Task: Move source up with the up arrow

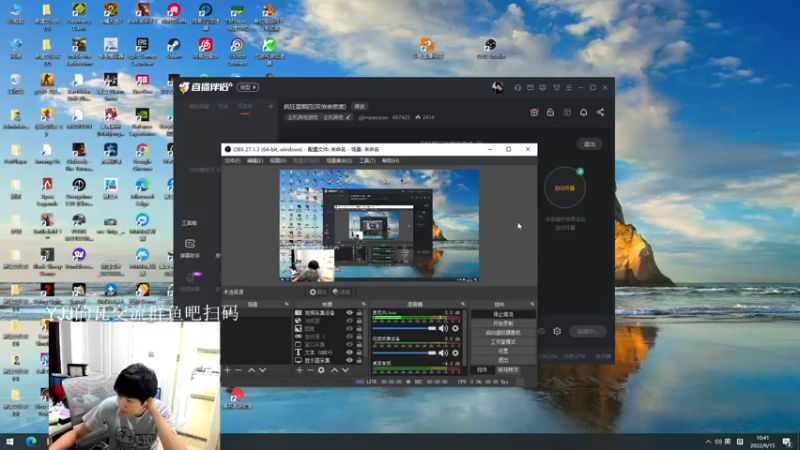Action: 334,370
